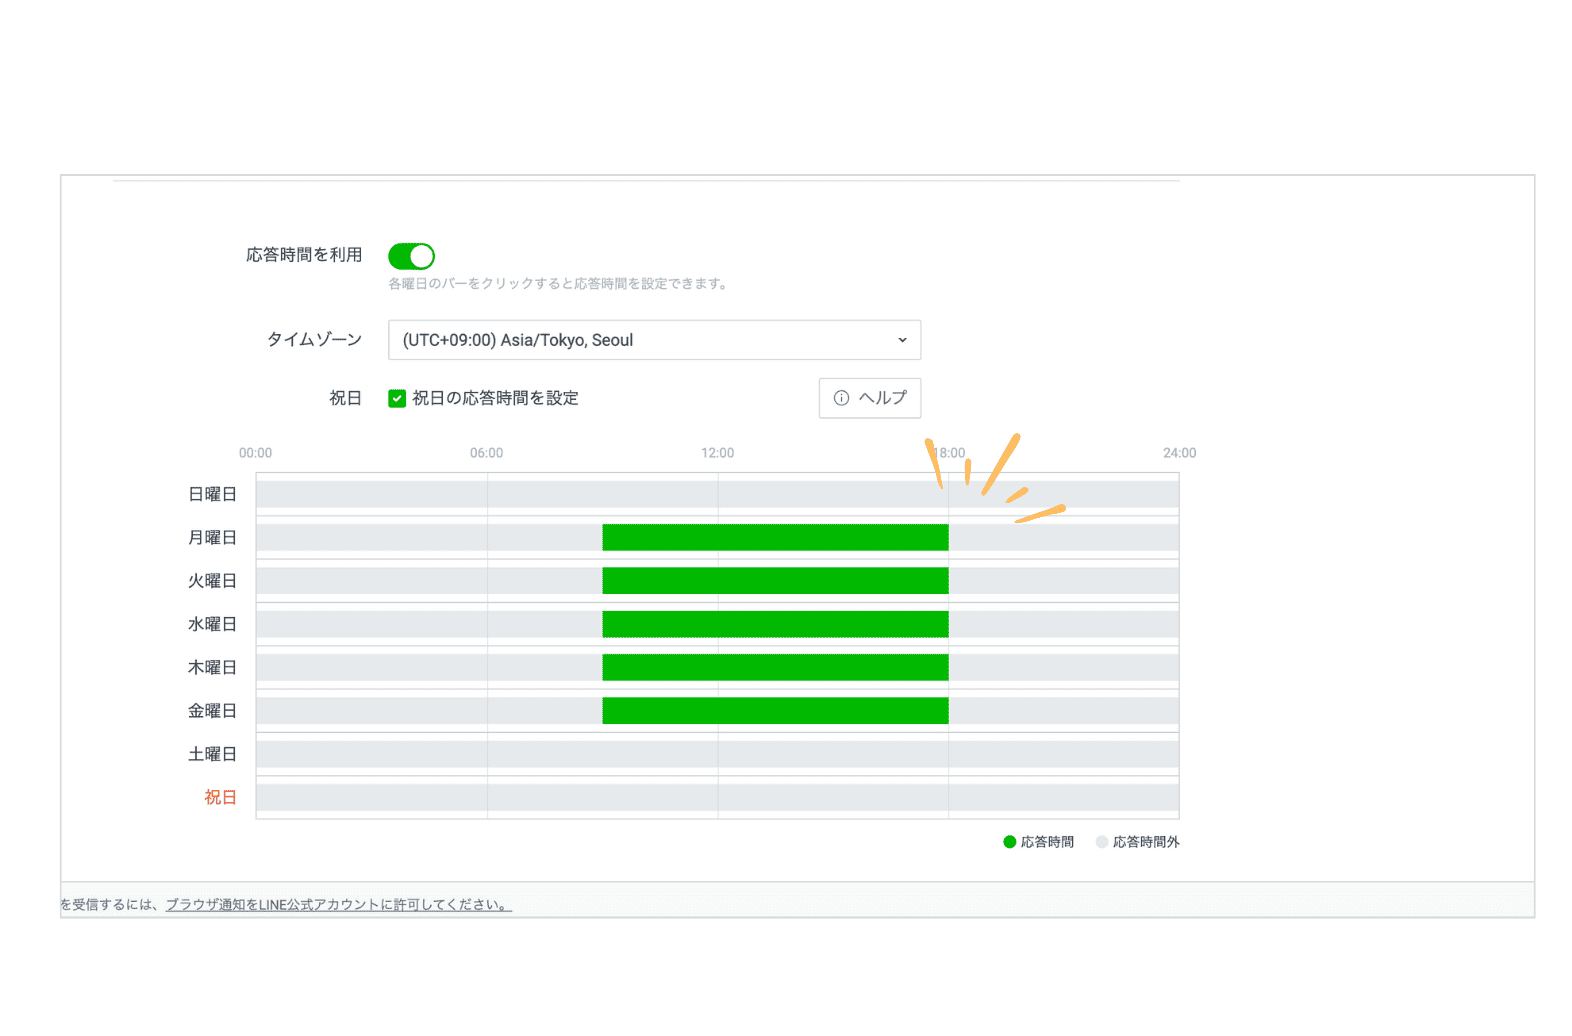Toggle the 応答時間を利用 switch off

pyautogui.click(x=411, y=257)
